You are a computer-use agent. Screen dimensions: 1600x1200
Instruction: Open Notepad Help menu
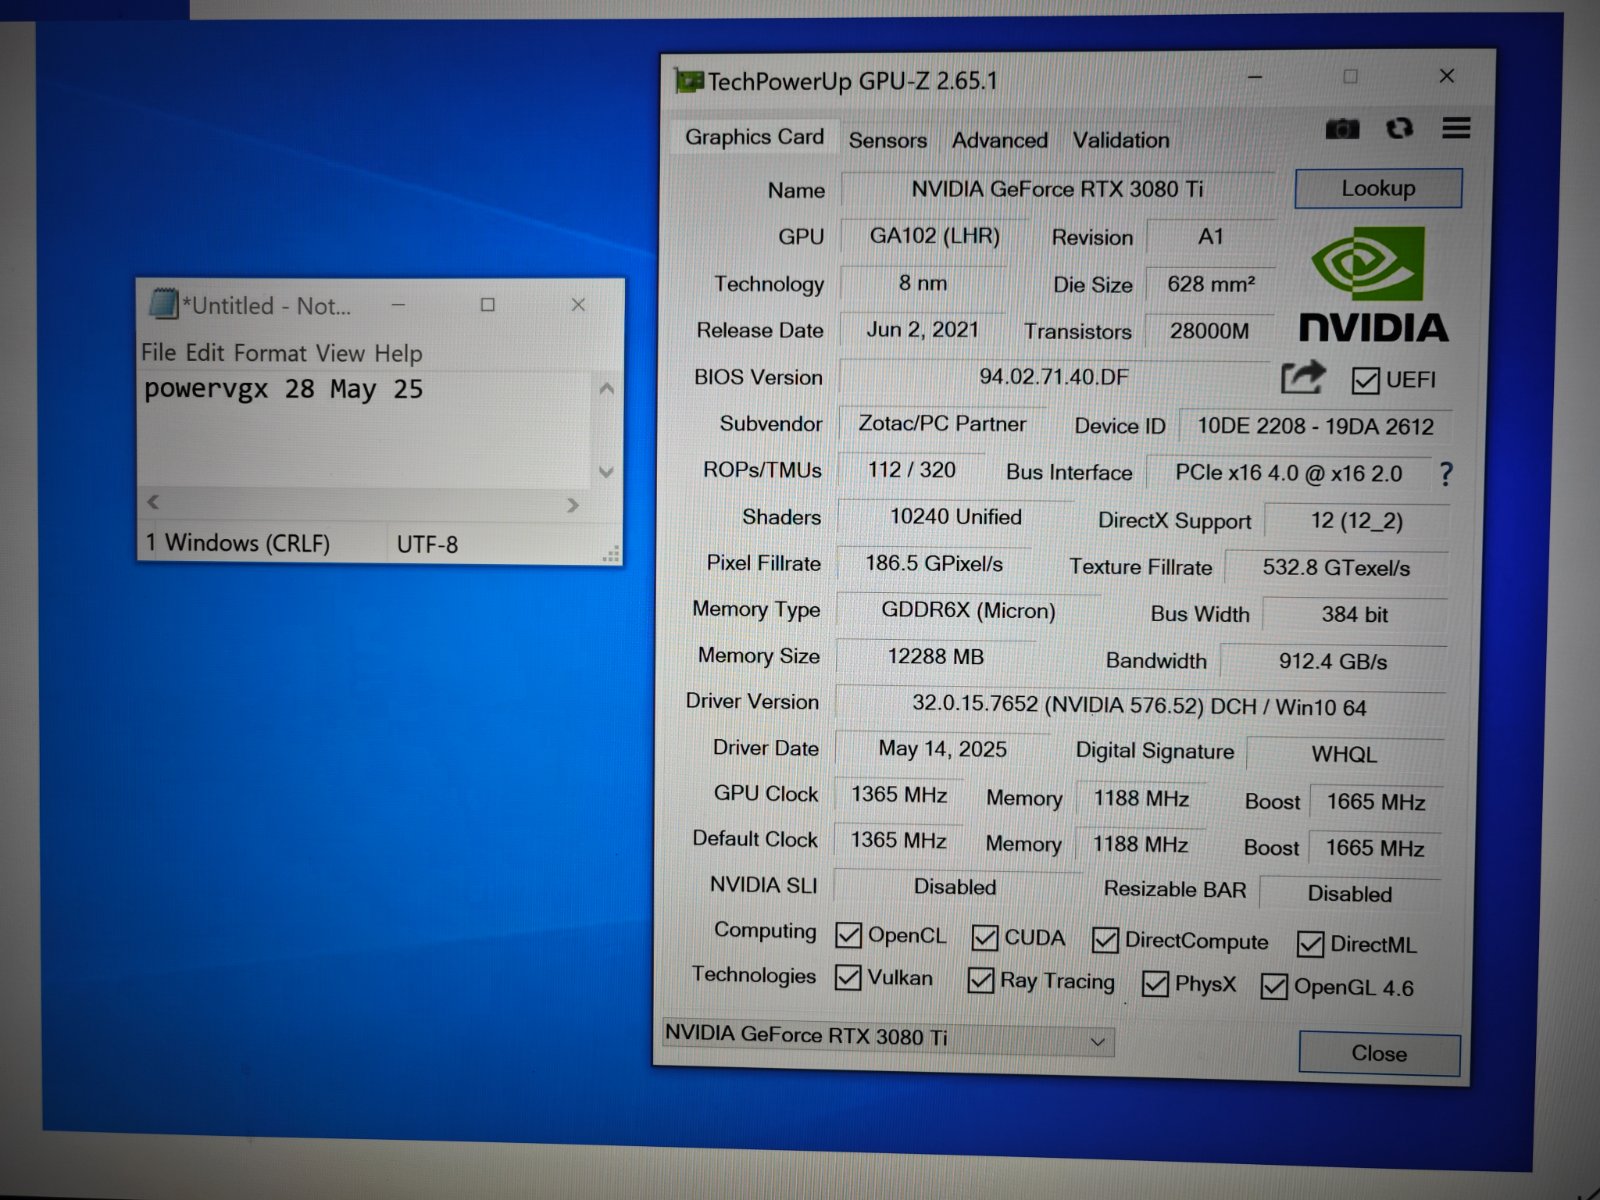pyautogui.click(x=398, y=354)
